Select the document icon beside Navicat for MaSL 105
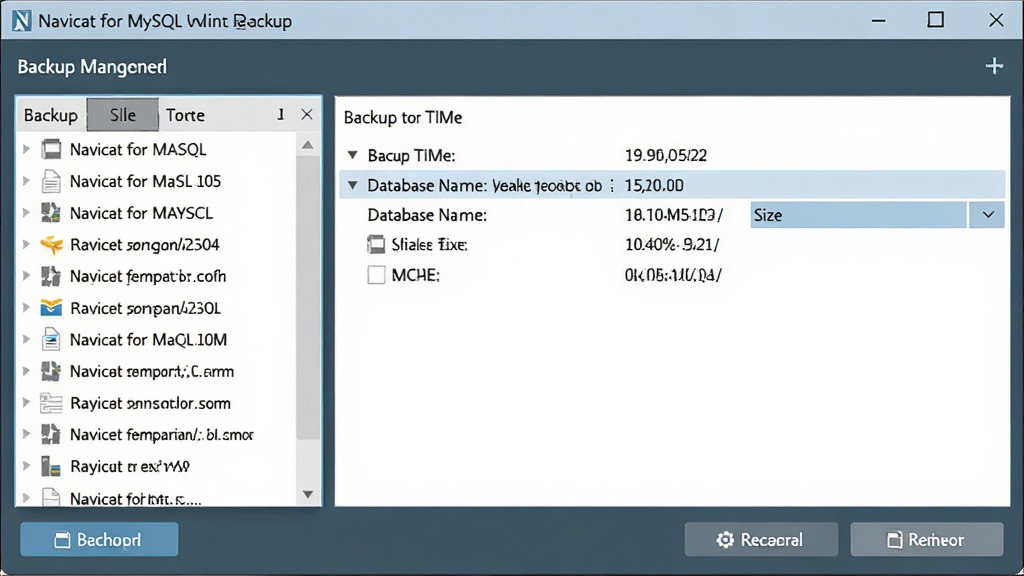 point(51,181)
